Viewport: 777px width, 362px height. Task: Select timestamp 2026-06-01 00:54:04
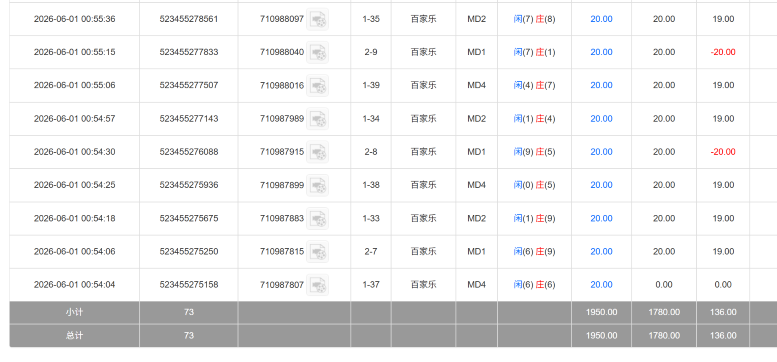pyautogui.click(x=74, y=285)
